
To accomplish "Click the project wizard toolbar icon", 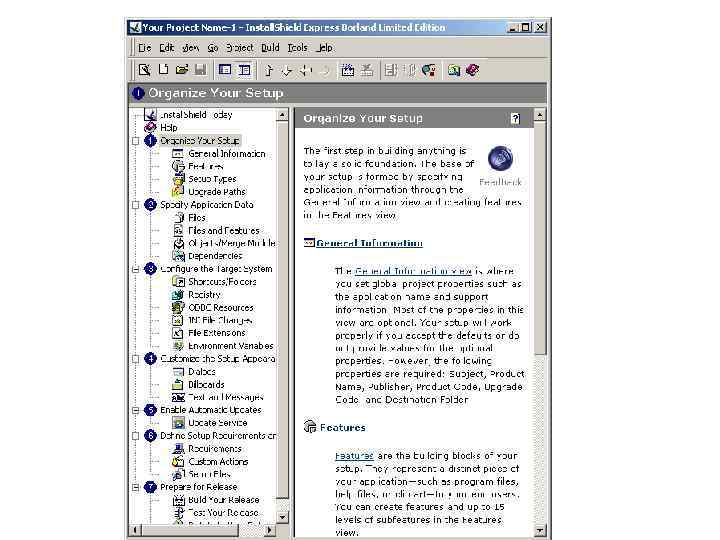I will pyautogui.click(x=145, y=70).
